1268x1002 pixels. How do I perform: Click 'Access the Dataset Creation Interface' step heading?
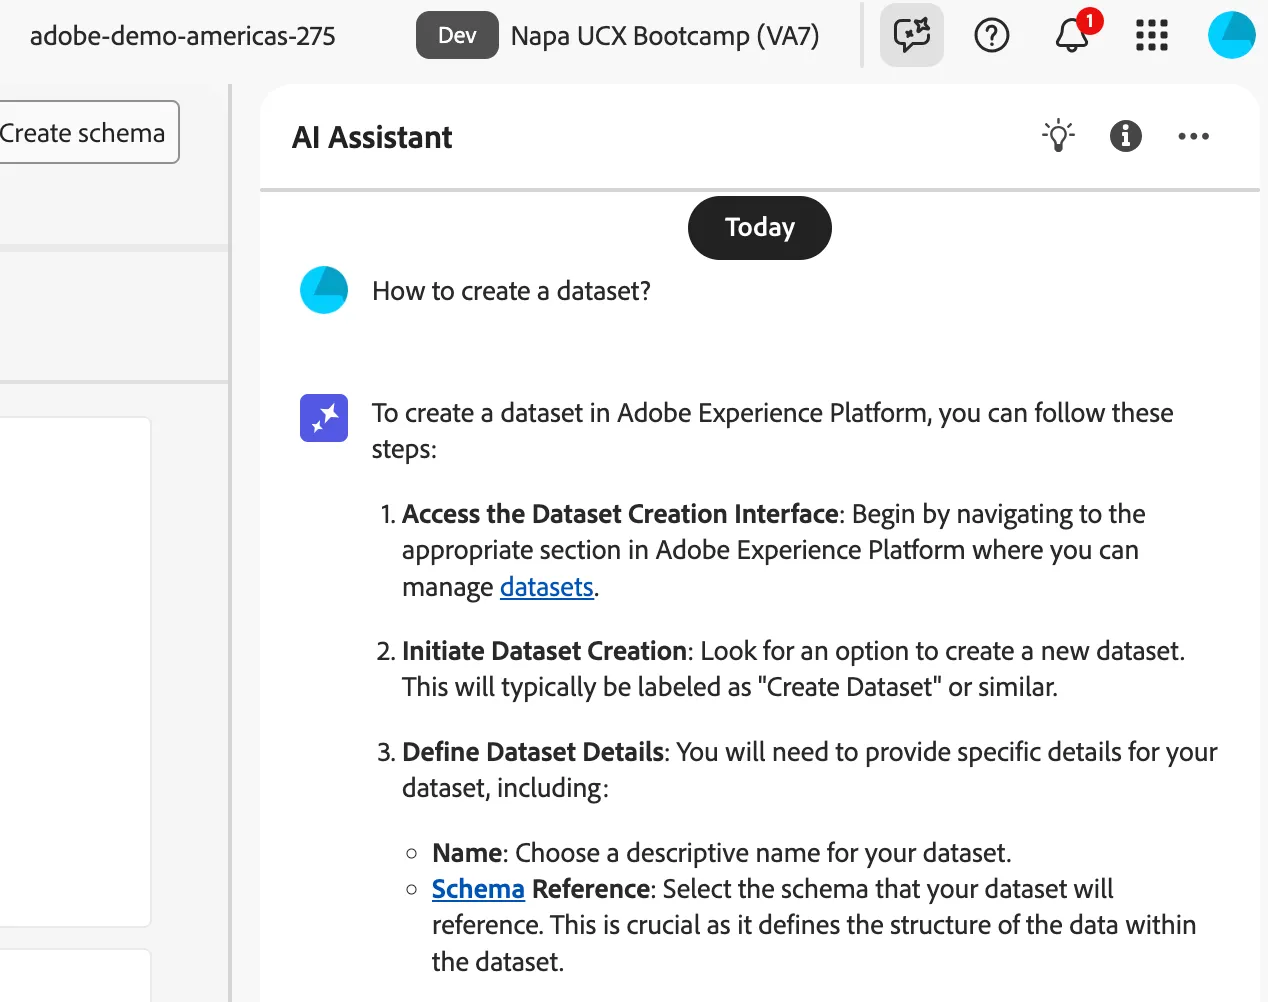(x=620, y=514)
